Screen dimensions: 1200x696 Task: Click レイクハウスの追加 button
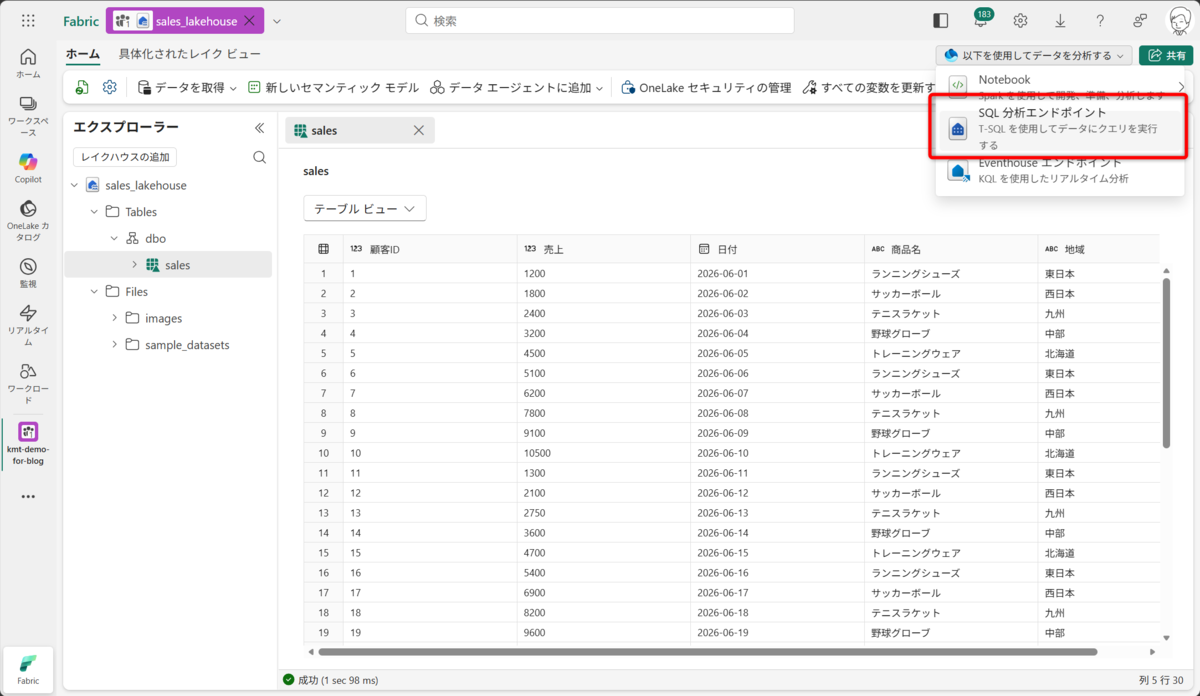click(125, 157)
